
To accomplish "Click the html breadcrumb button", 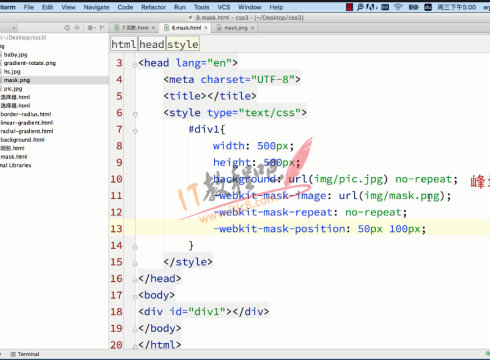I will (x=124, y=44).
